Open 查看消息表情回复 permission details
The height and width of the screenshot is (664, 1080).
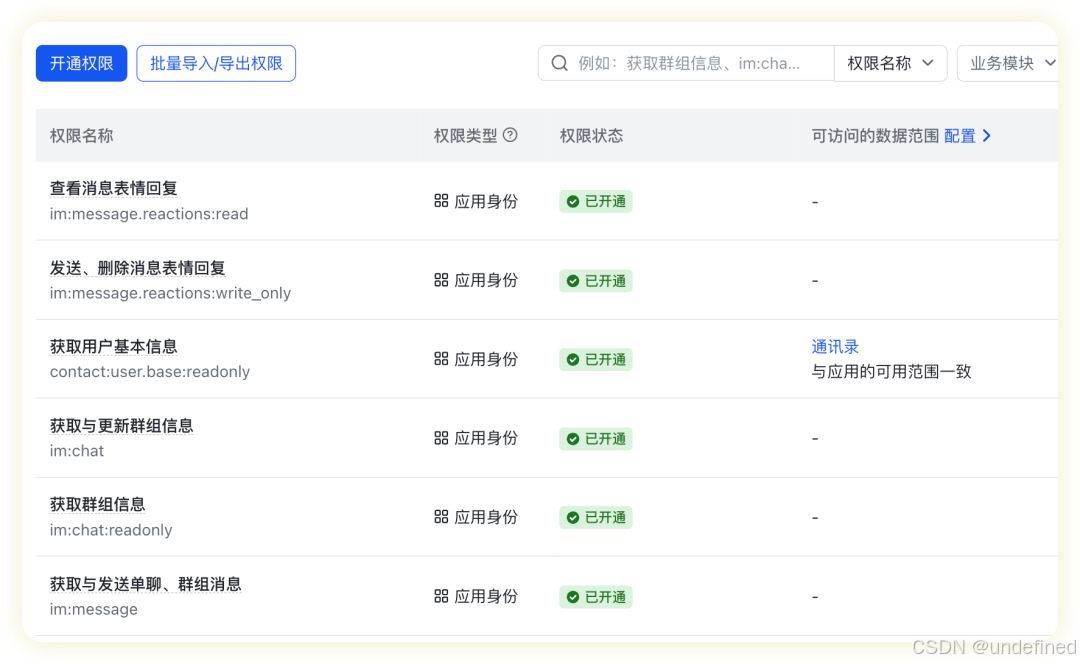click(113, 187)
